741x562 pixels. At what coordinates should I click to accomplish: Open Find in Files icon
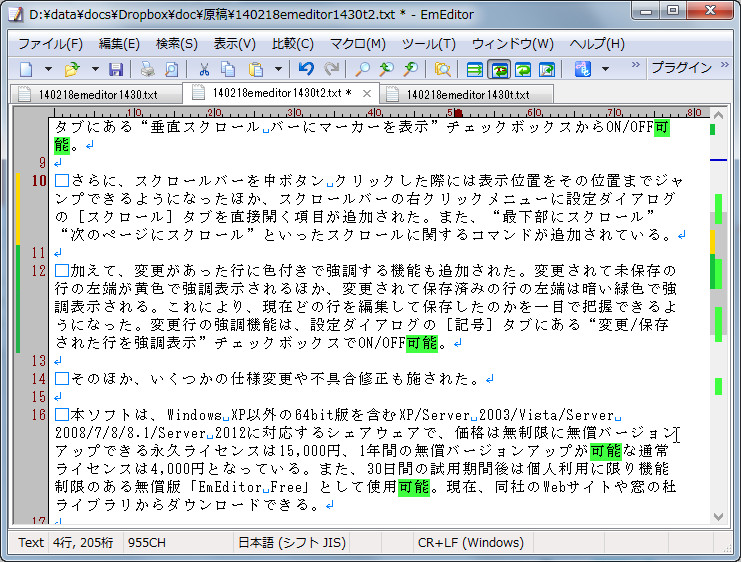click(x=442, y=69)
